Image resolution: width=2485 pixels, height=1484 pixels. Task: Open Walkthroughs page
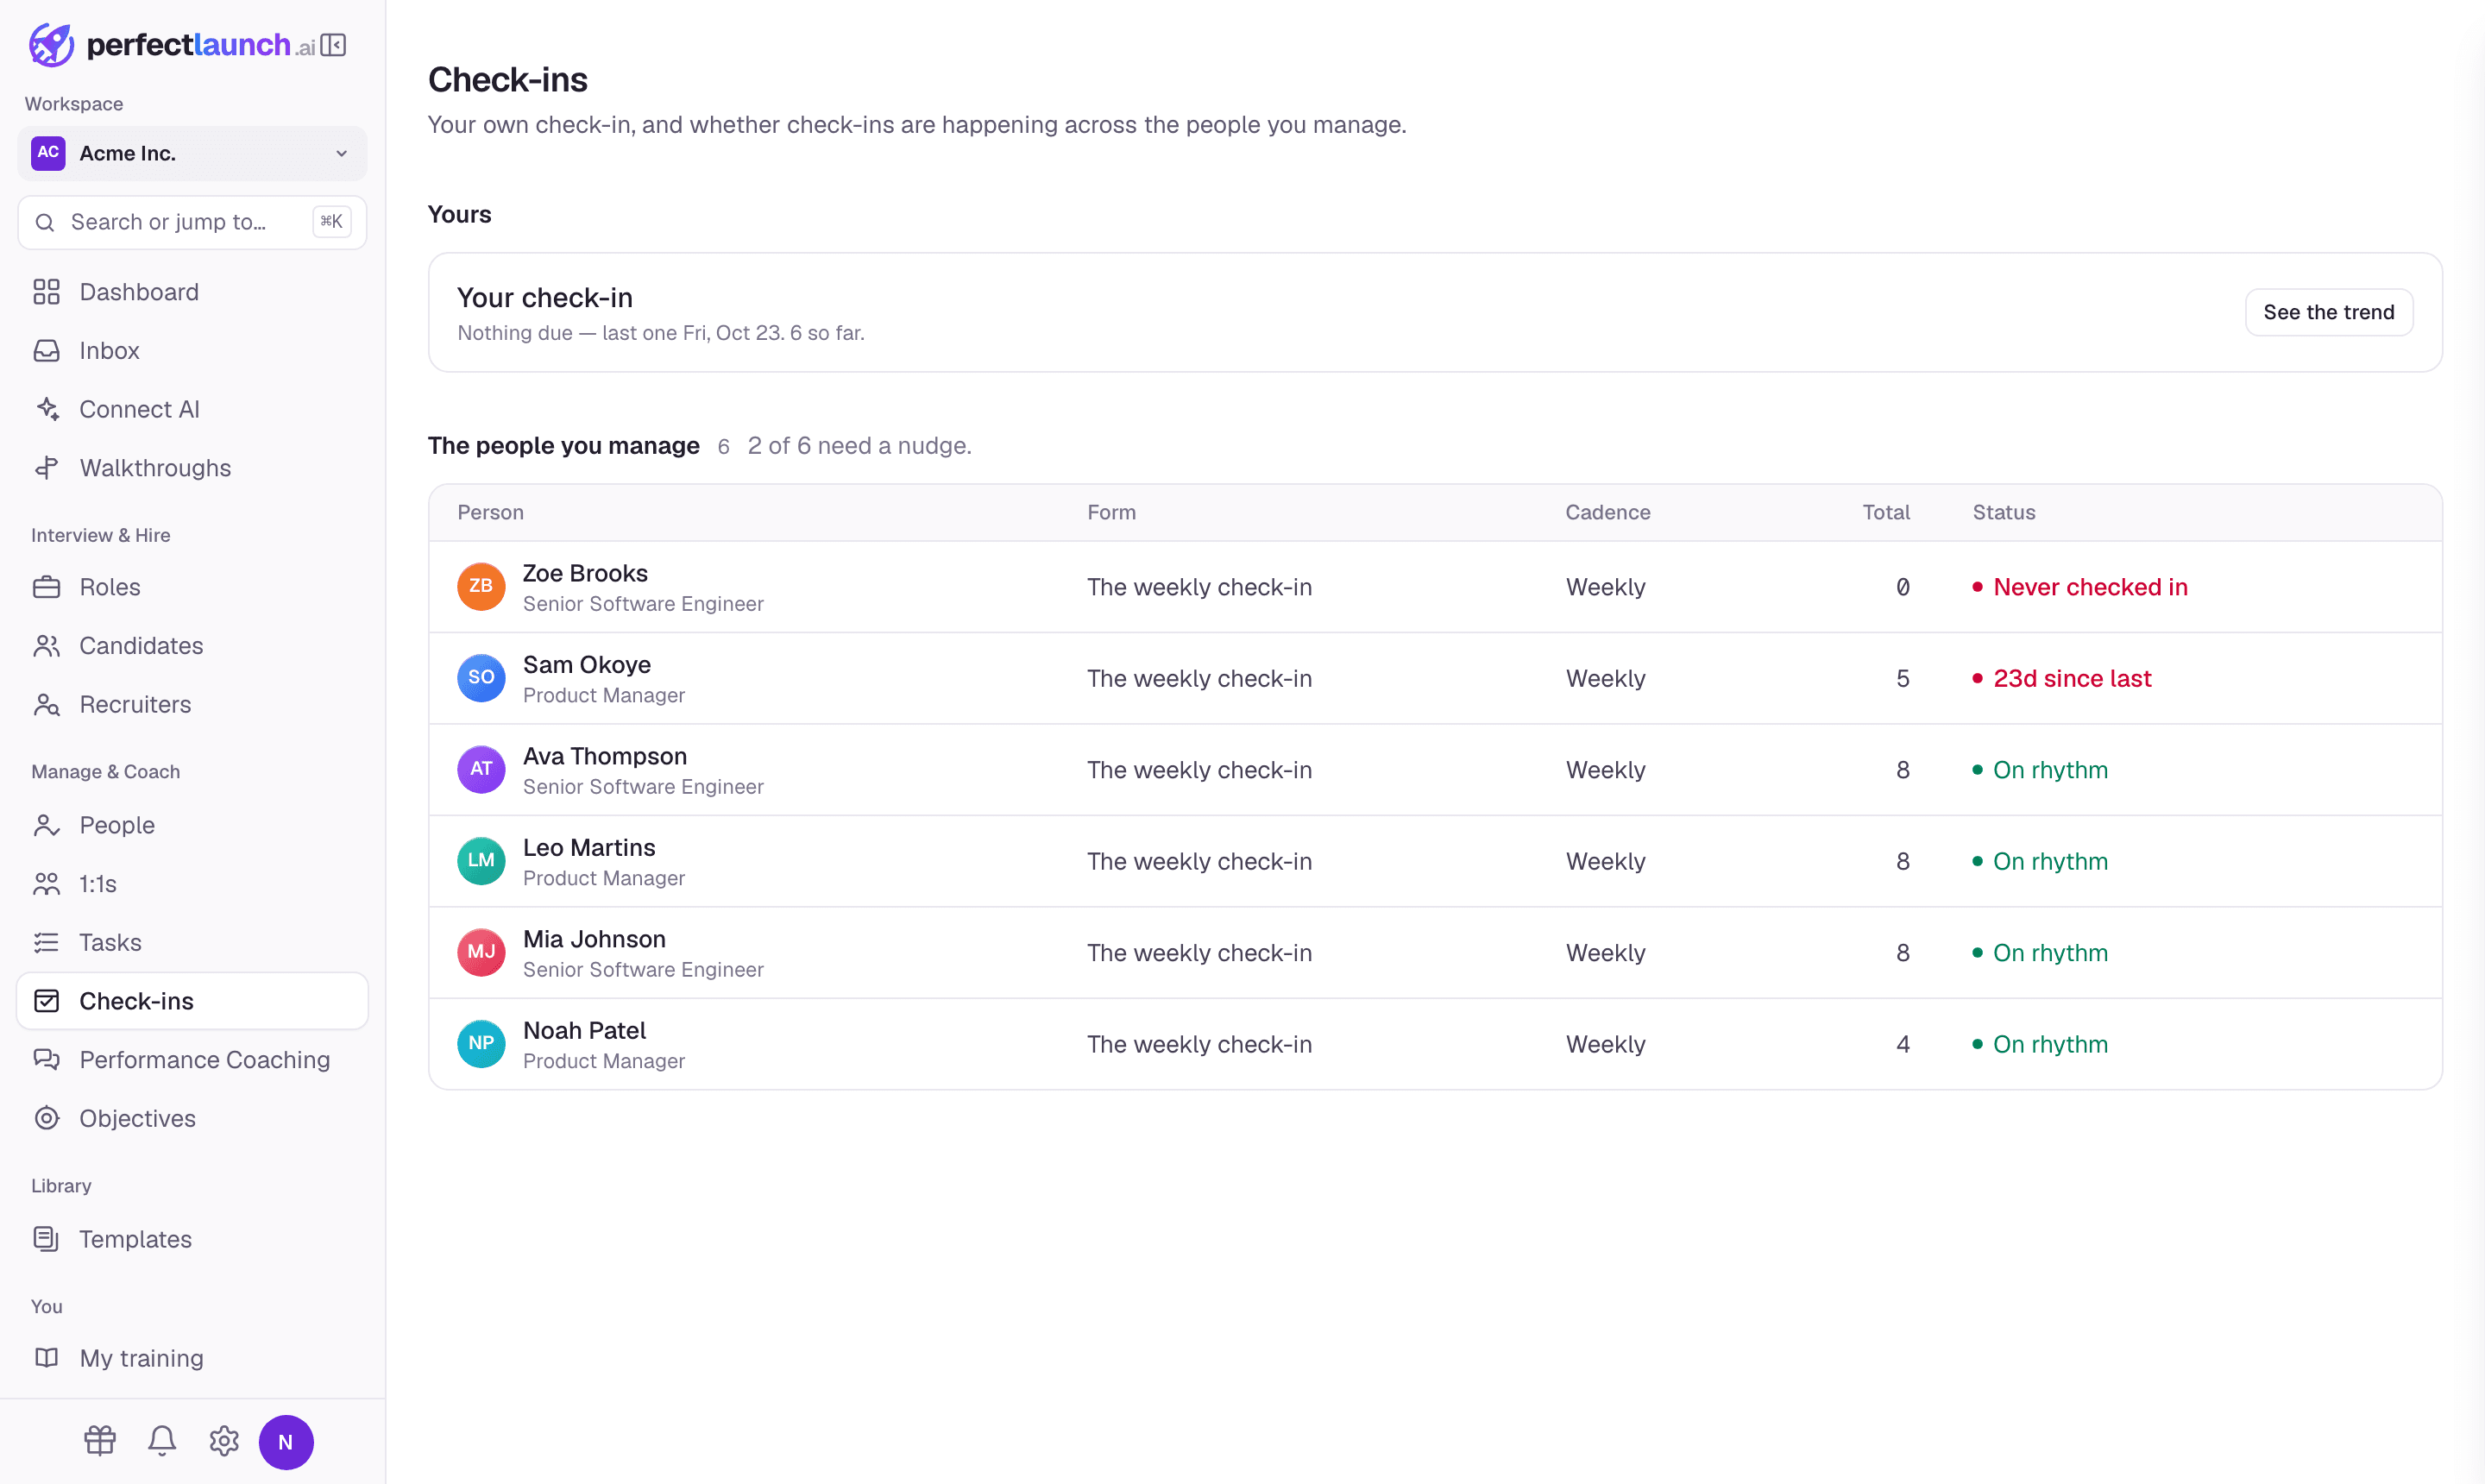(x=192, y=468)
